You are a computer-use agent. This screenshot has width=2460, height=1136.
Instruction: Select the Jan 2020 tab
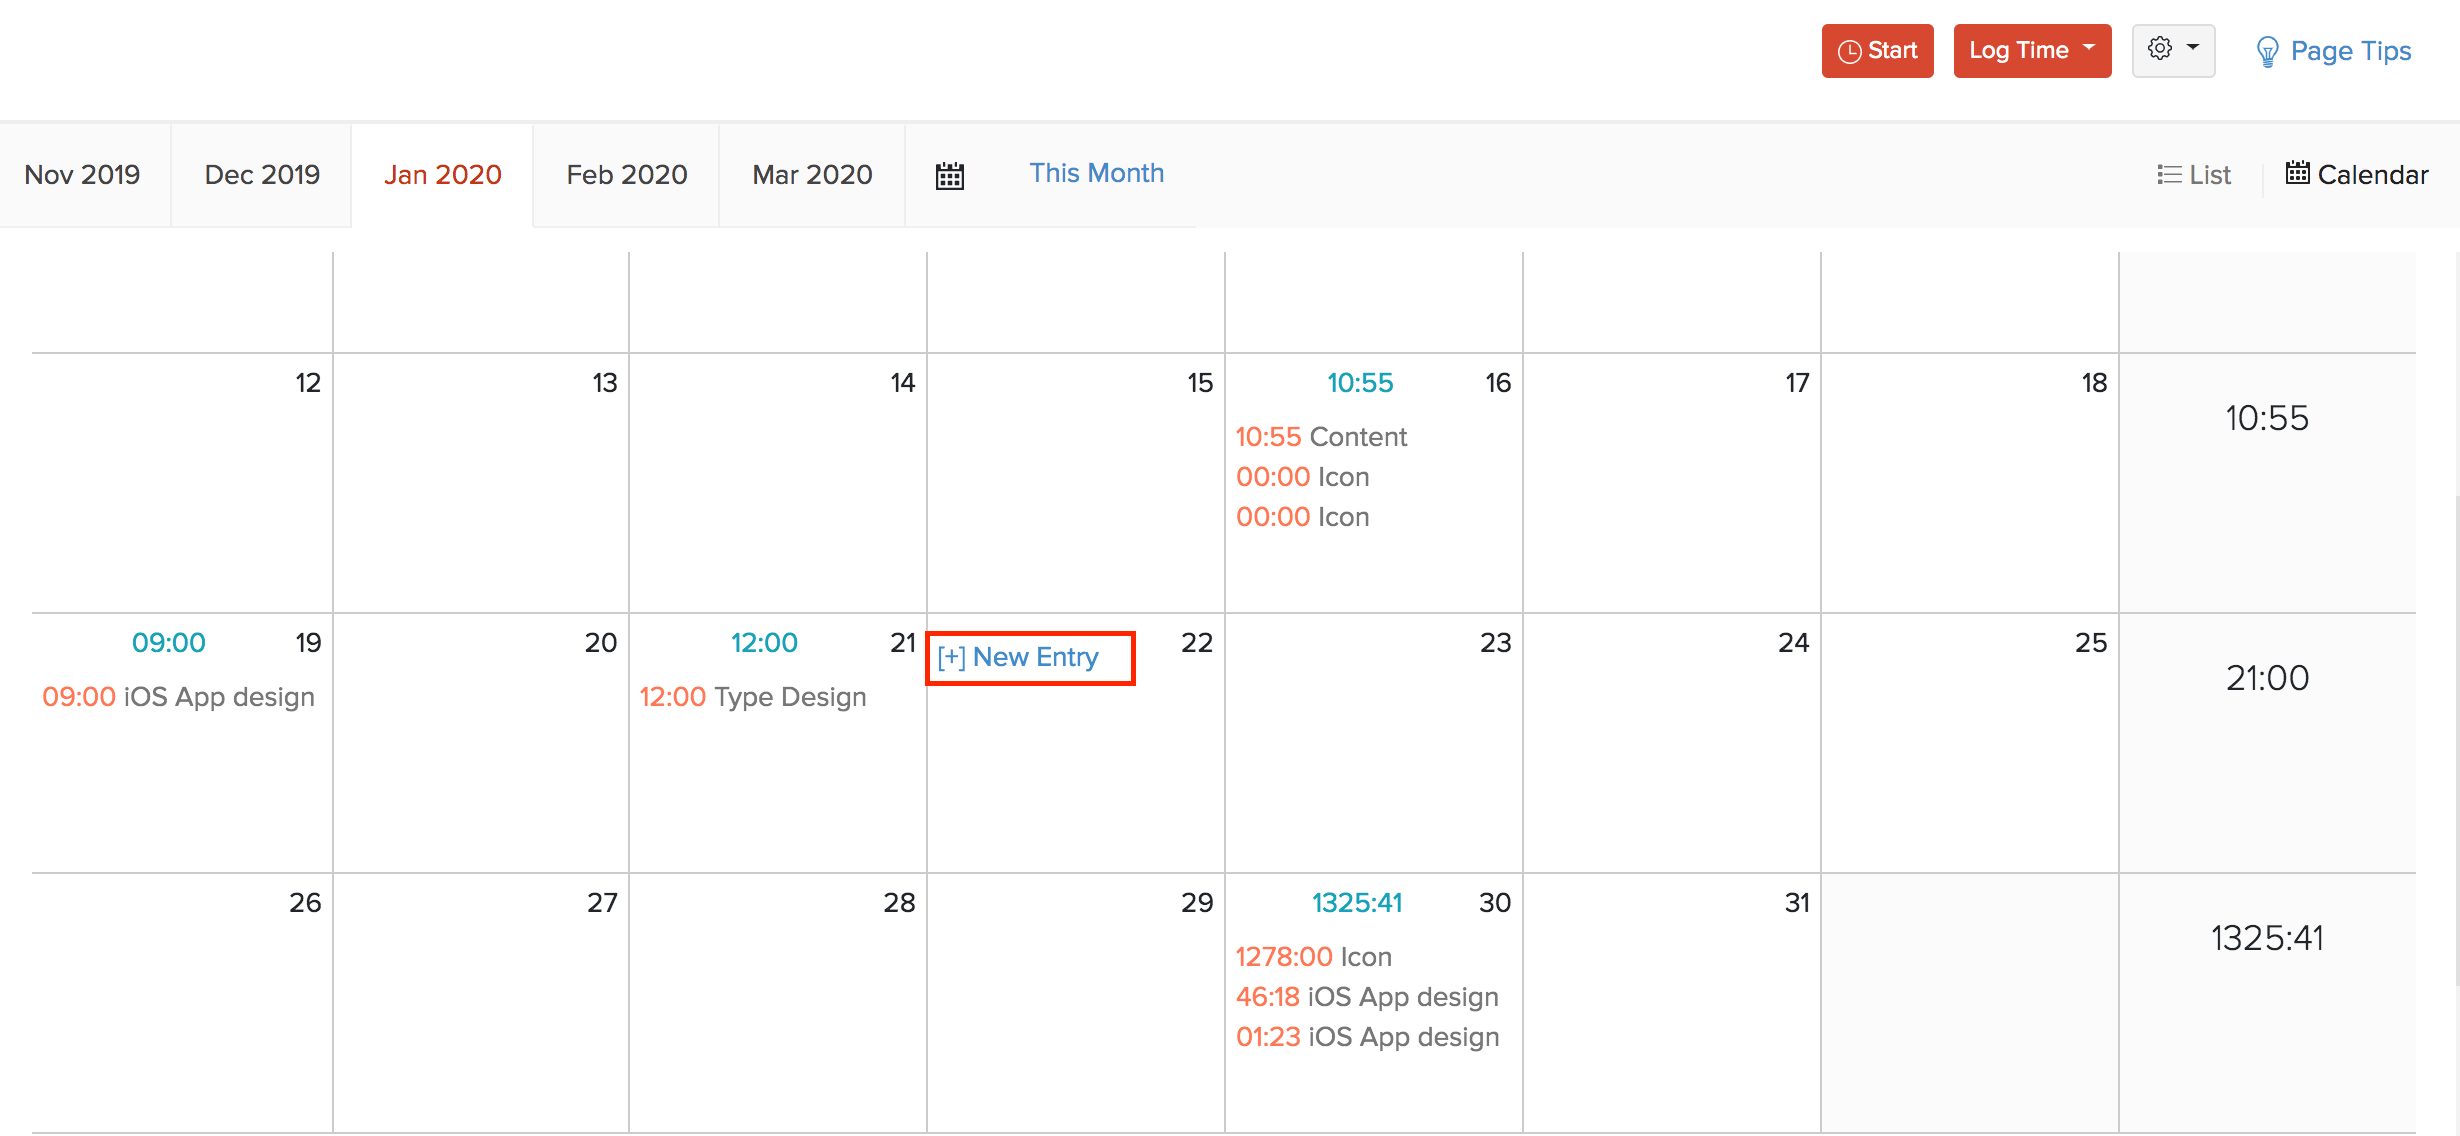pyautogui.click(x=442, y=174)
